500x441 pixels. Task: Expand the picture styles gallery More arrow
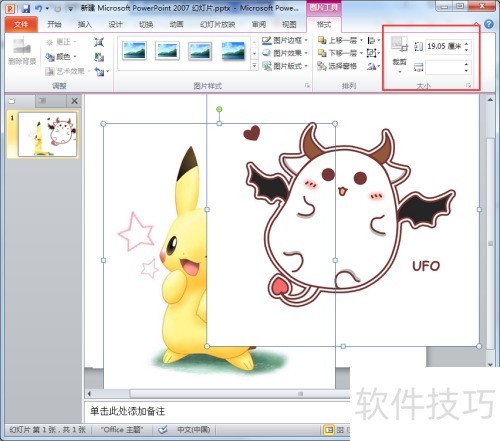(254, 66)
